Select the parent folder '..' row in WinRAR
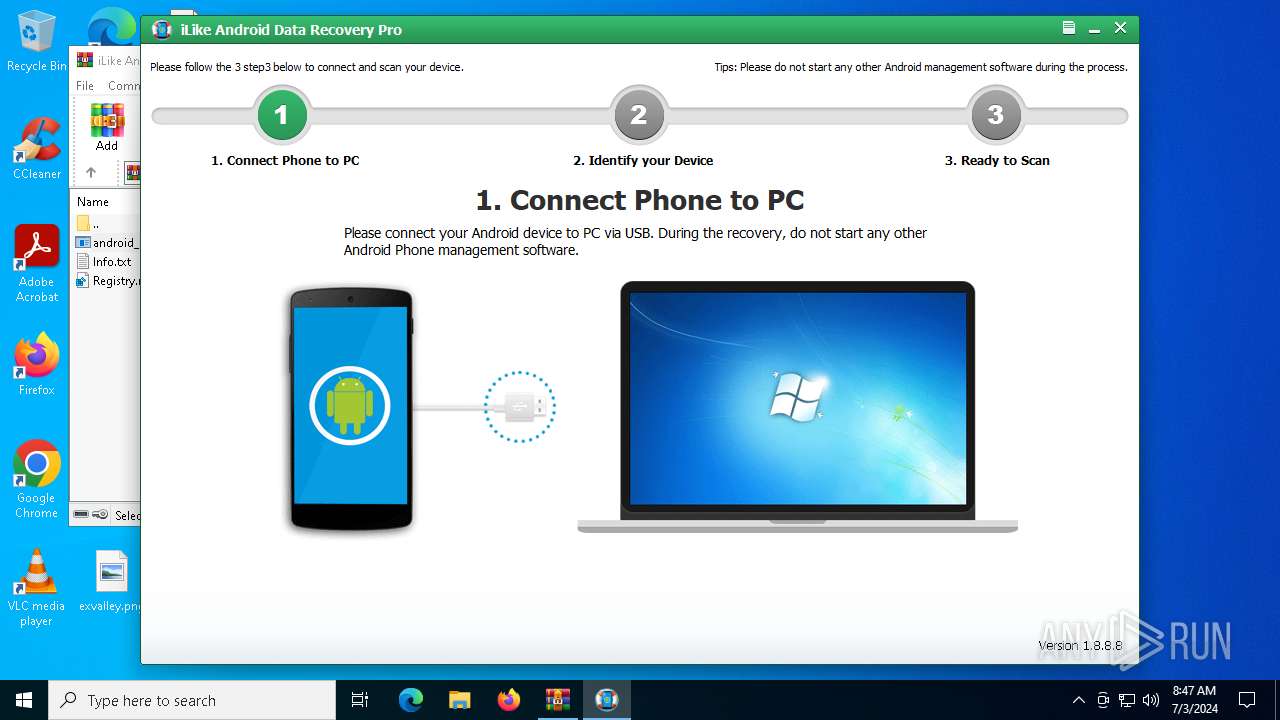 point(105,223)
